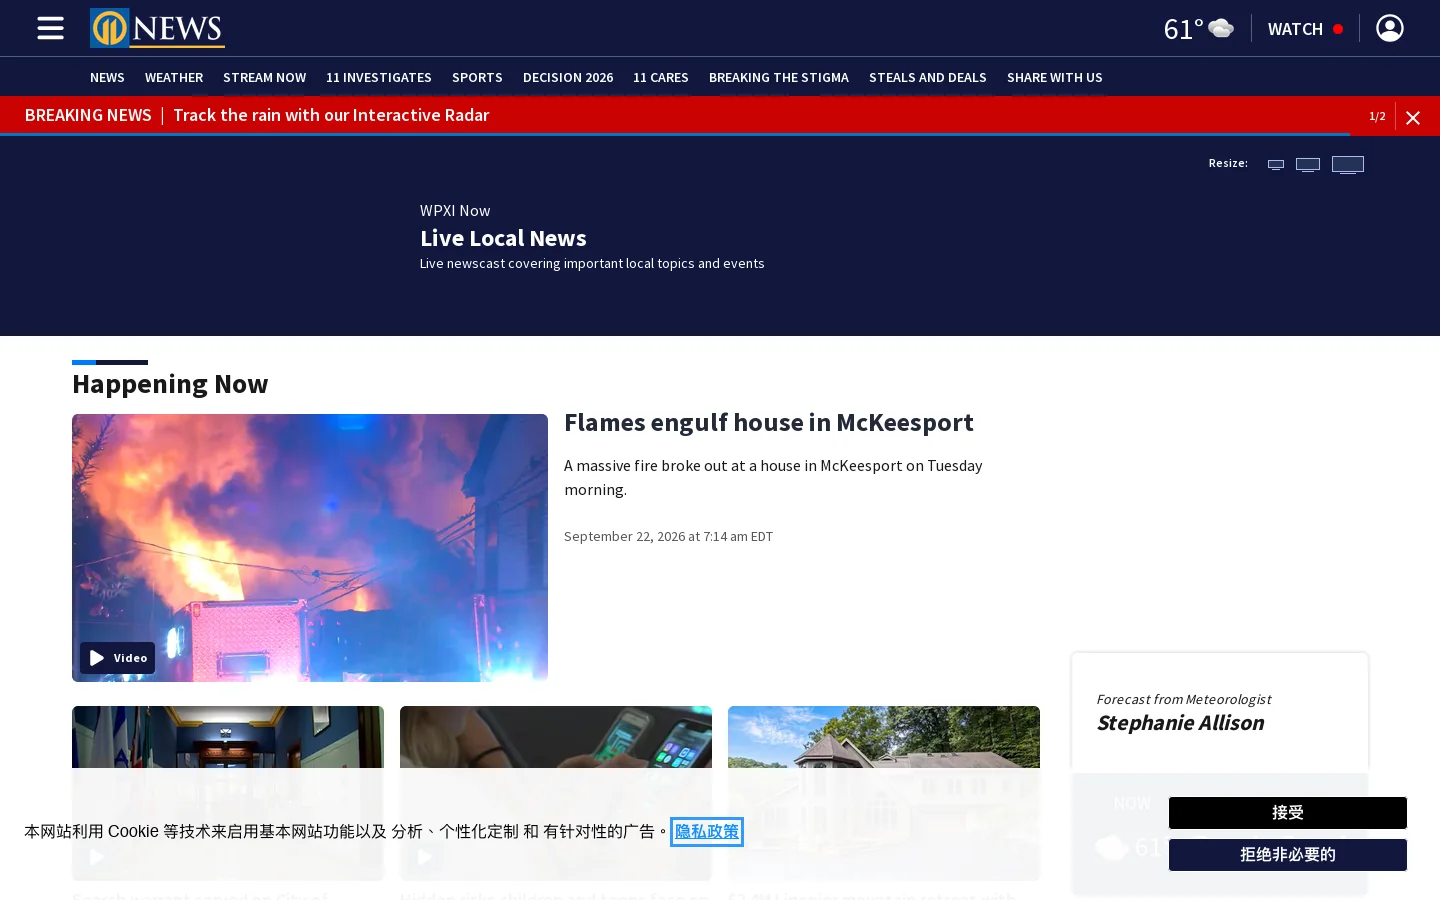The height and width of the screenshot is (900, 1440).
Task: Open the user account profile icon
Action: [1389, 28]
